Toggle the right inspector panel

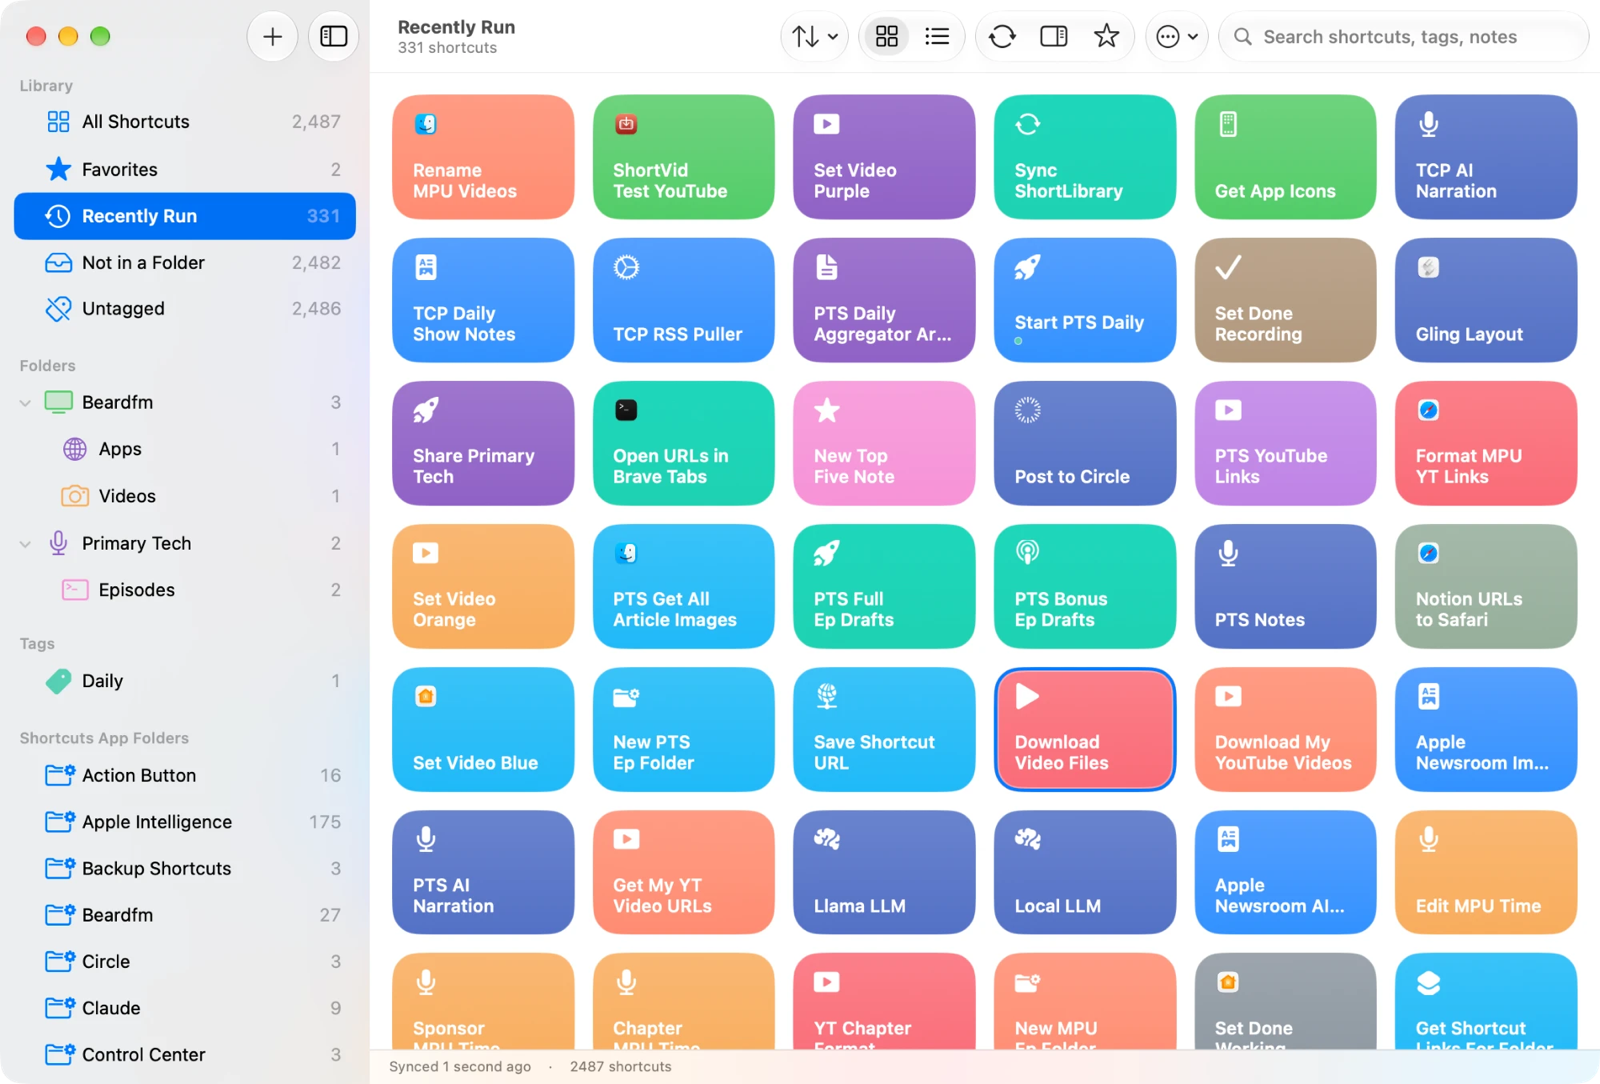(x=1054, y=37)
